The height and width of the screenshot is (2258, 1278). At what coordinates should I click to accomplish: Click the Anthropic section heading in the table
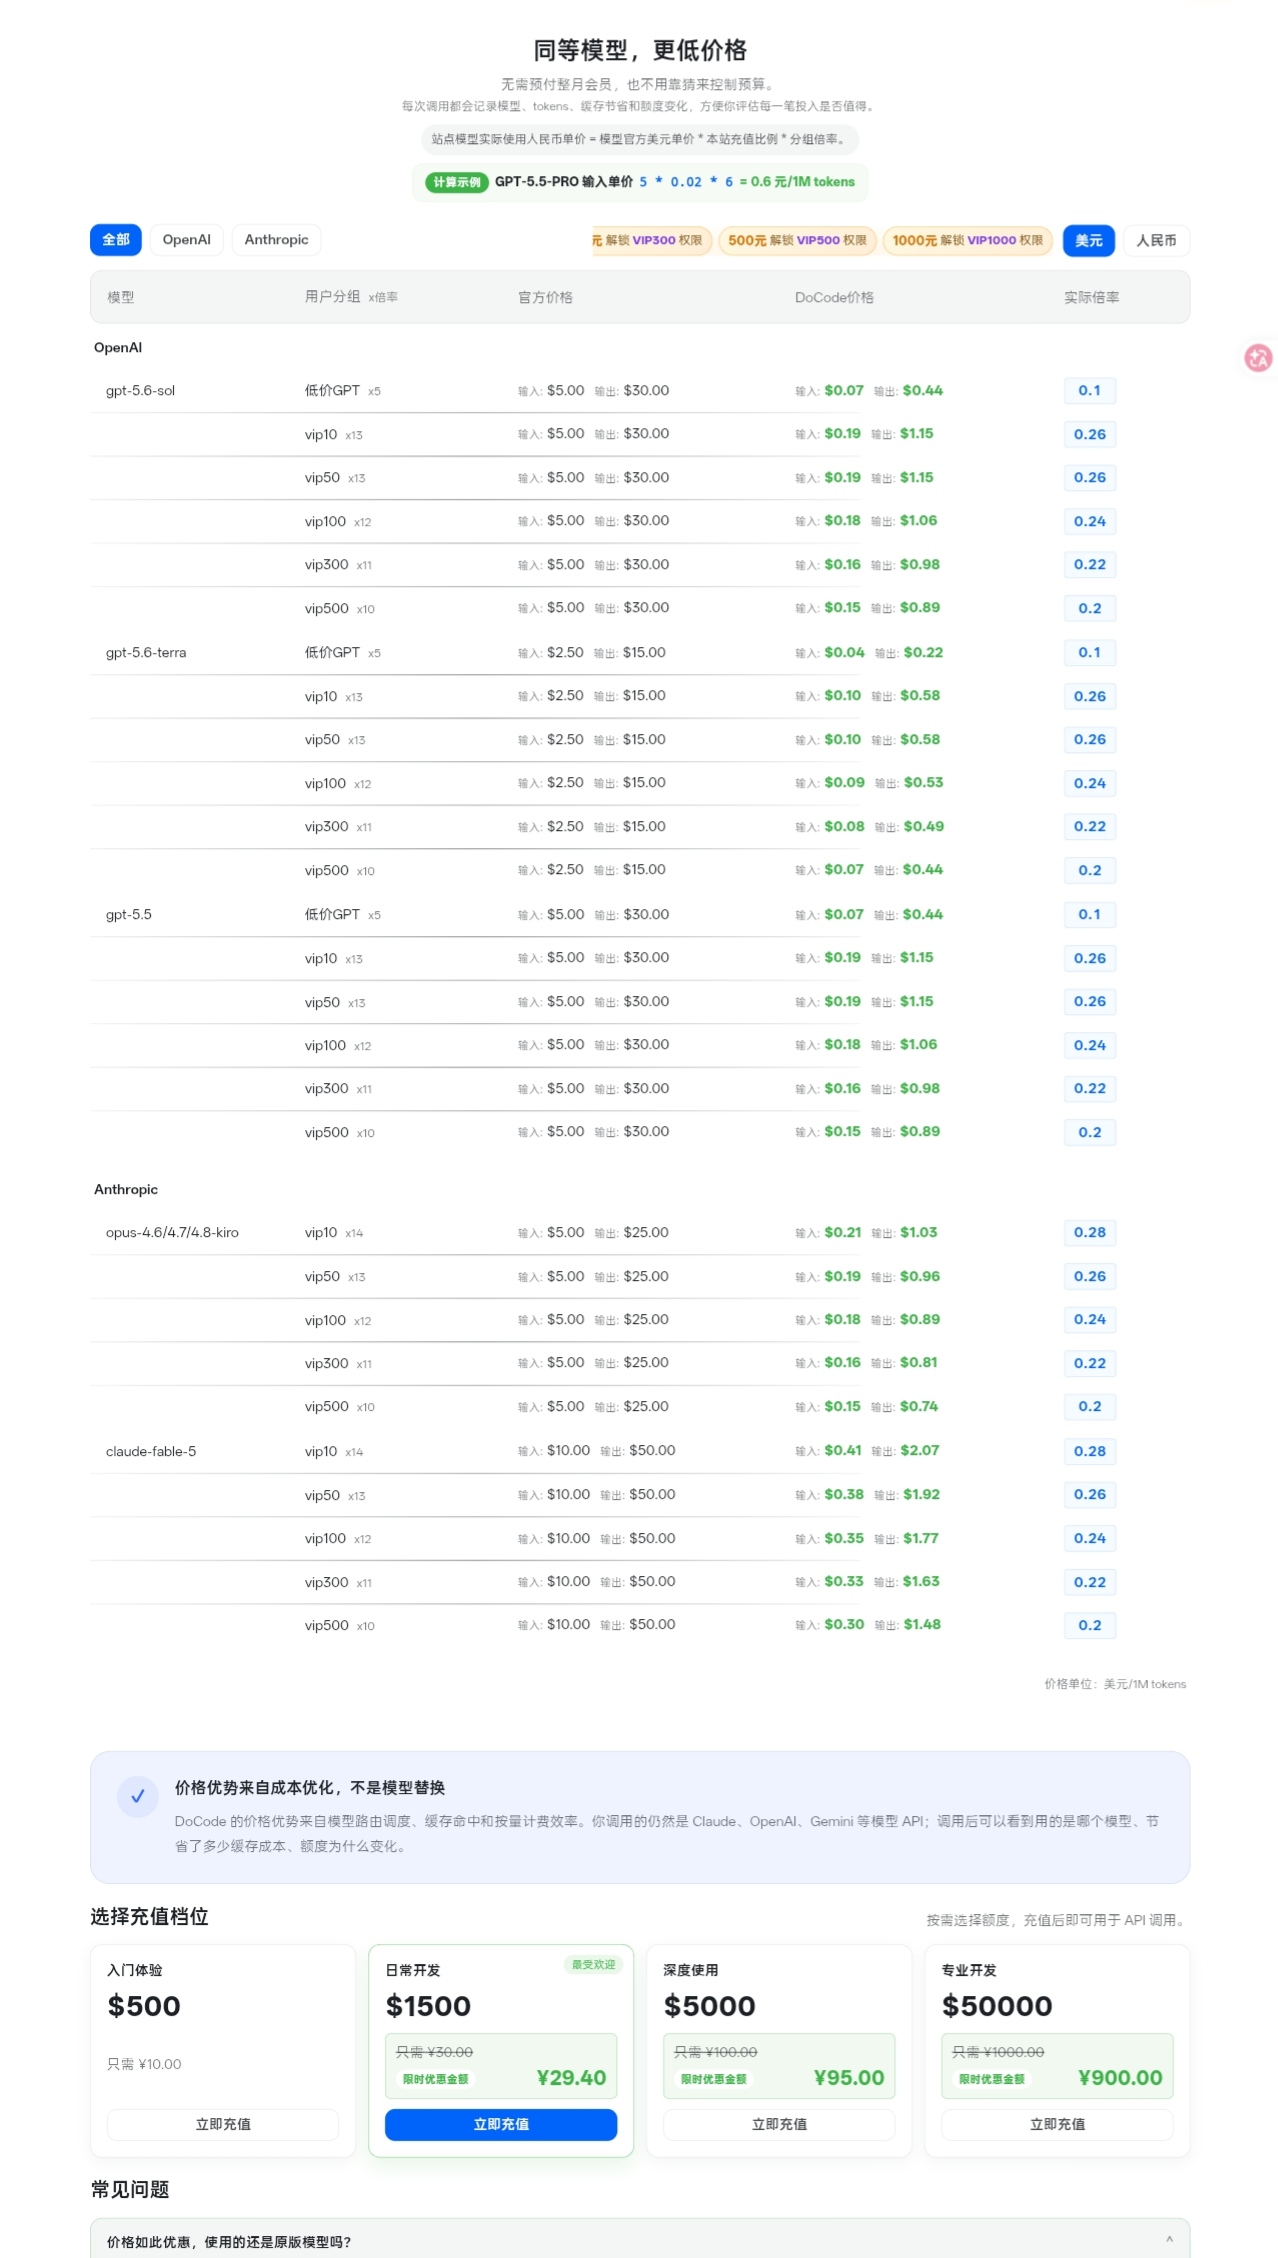click(x=126, y=1190)
